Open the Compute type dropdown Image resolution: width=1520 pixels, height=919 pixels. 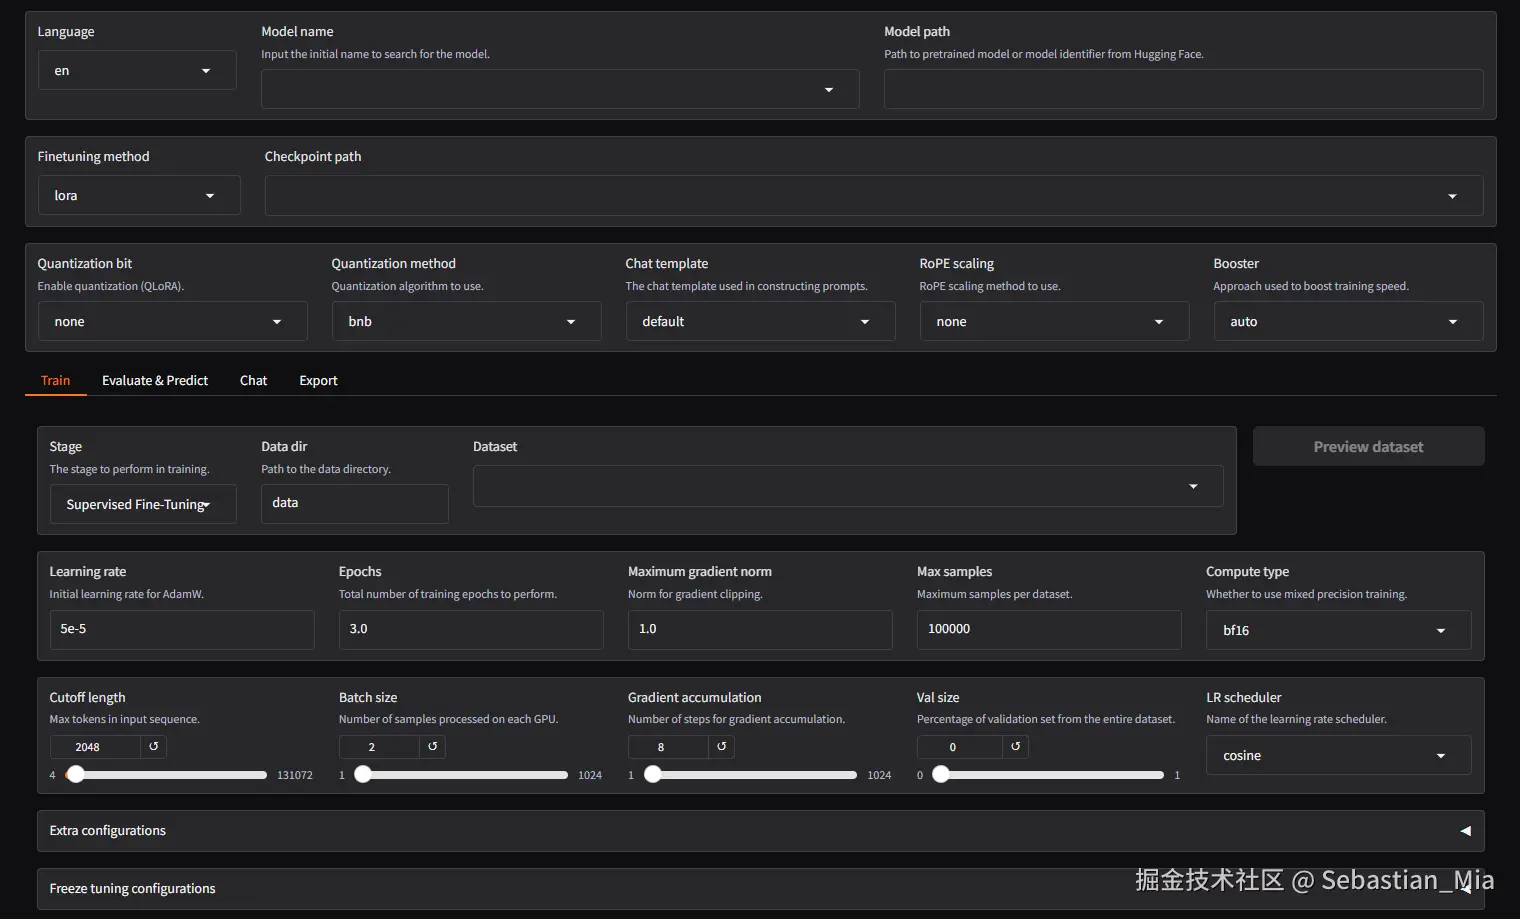point(1338,631)
